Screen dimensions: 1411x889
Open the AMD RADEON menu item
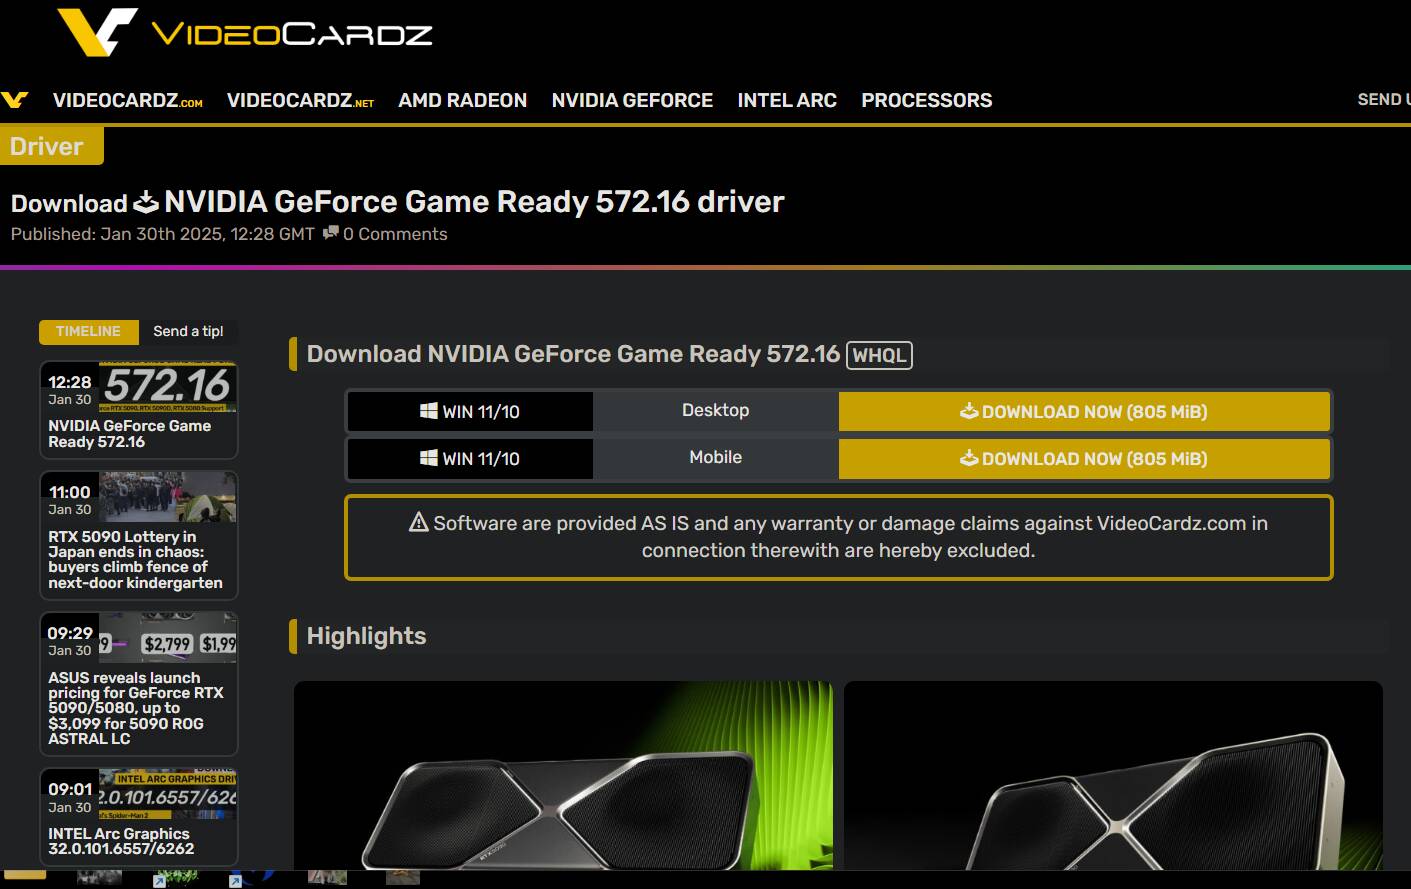pos(462,100)
